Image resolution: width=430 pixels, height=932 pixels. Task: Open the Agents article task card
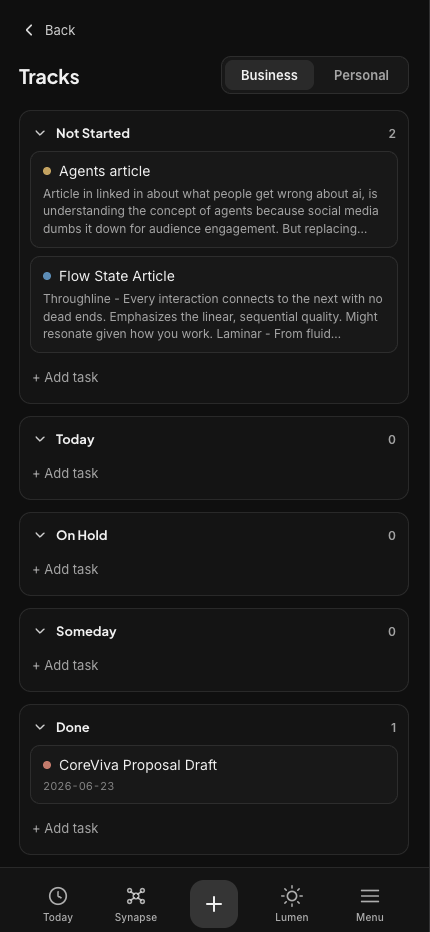pyautogui.click(x=214, y=200)
